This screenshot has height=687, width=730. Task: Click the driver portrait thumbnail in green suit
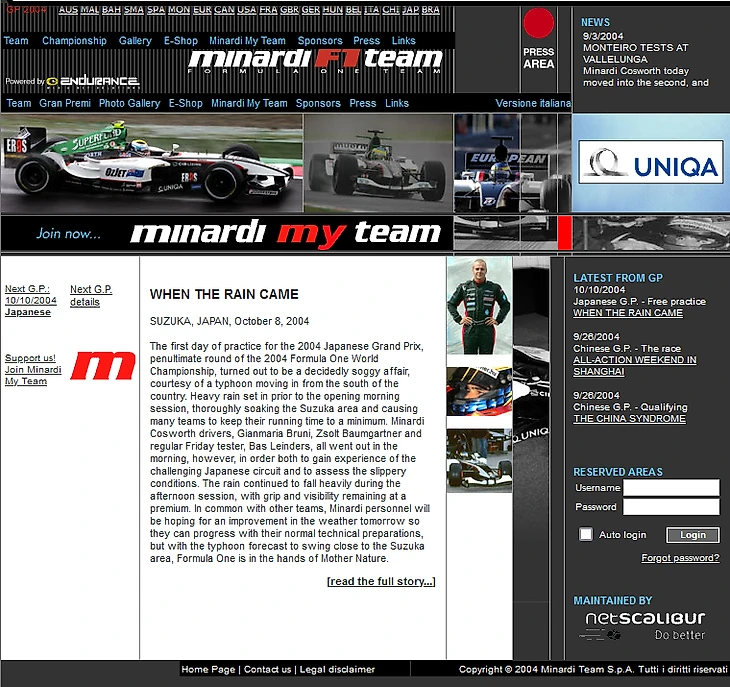click(479, 306)
